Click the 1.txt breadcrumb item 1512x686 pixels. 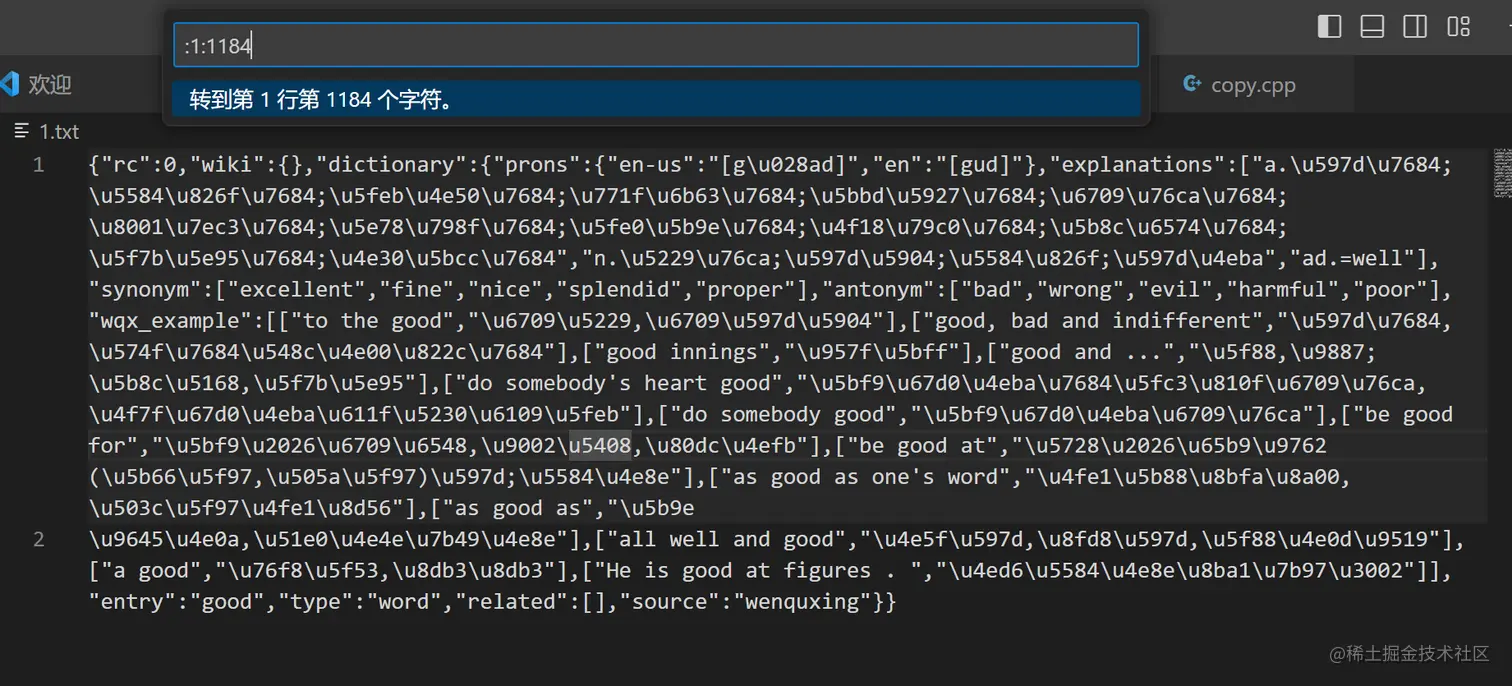[59, 131]
